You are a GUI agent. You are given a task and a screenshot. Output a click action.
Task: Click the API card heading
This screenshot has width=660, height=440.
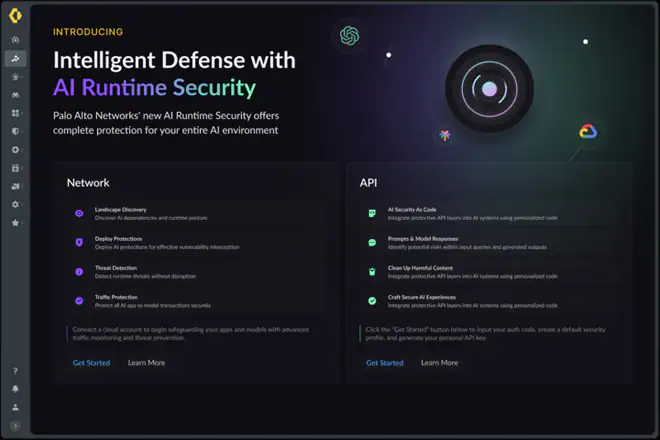[368, 183]
